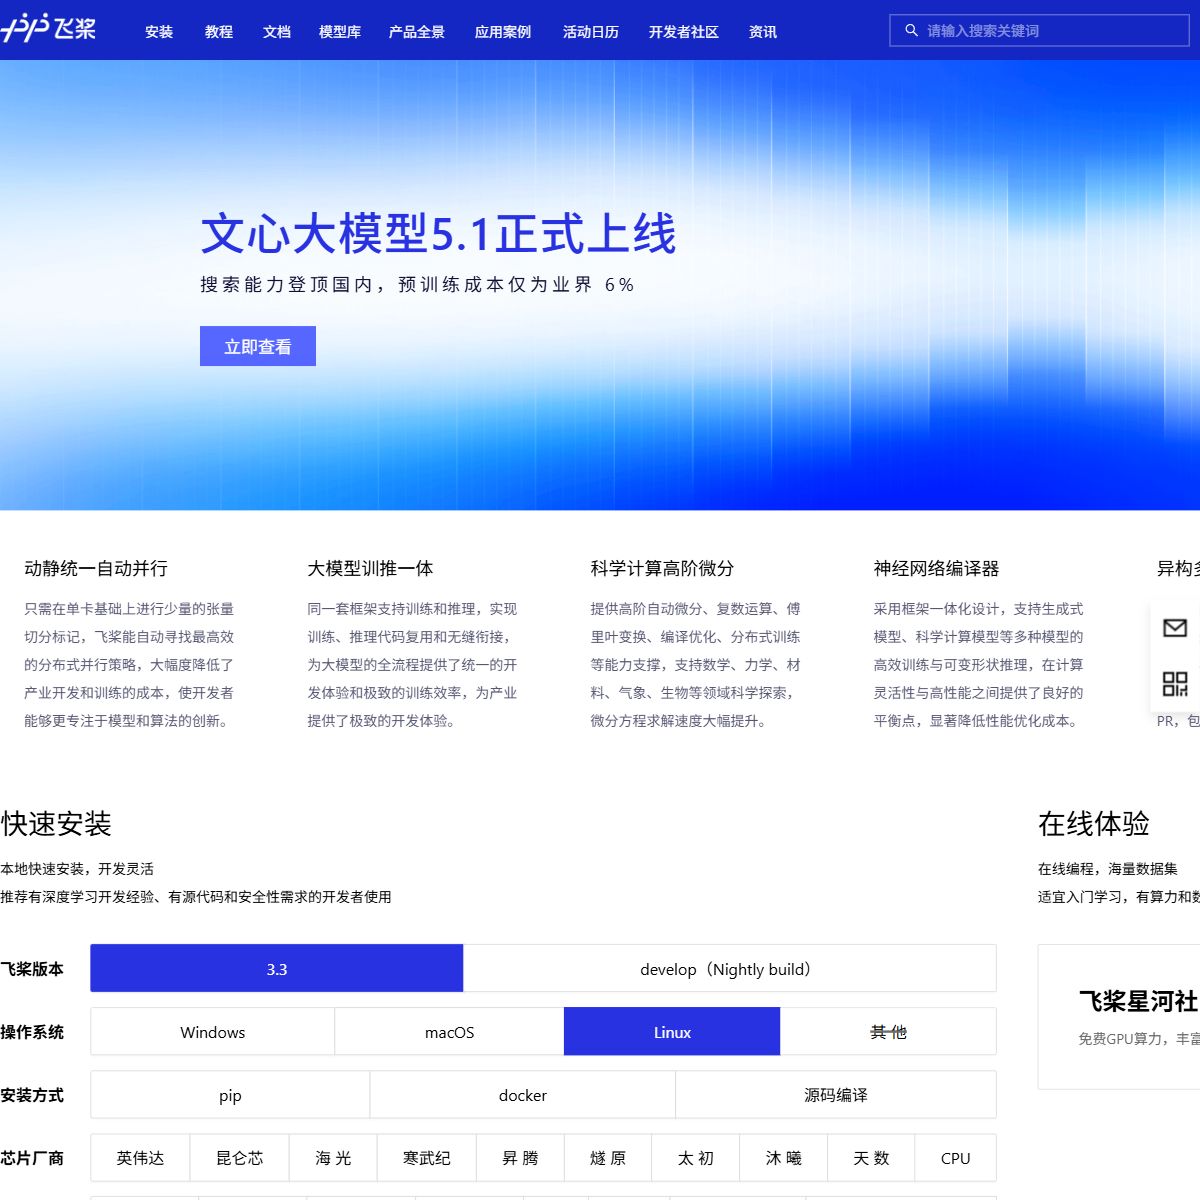Choose 其他 operating system option

point(888,1032)
